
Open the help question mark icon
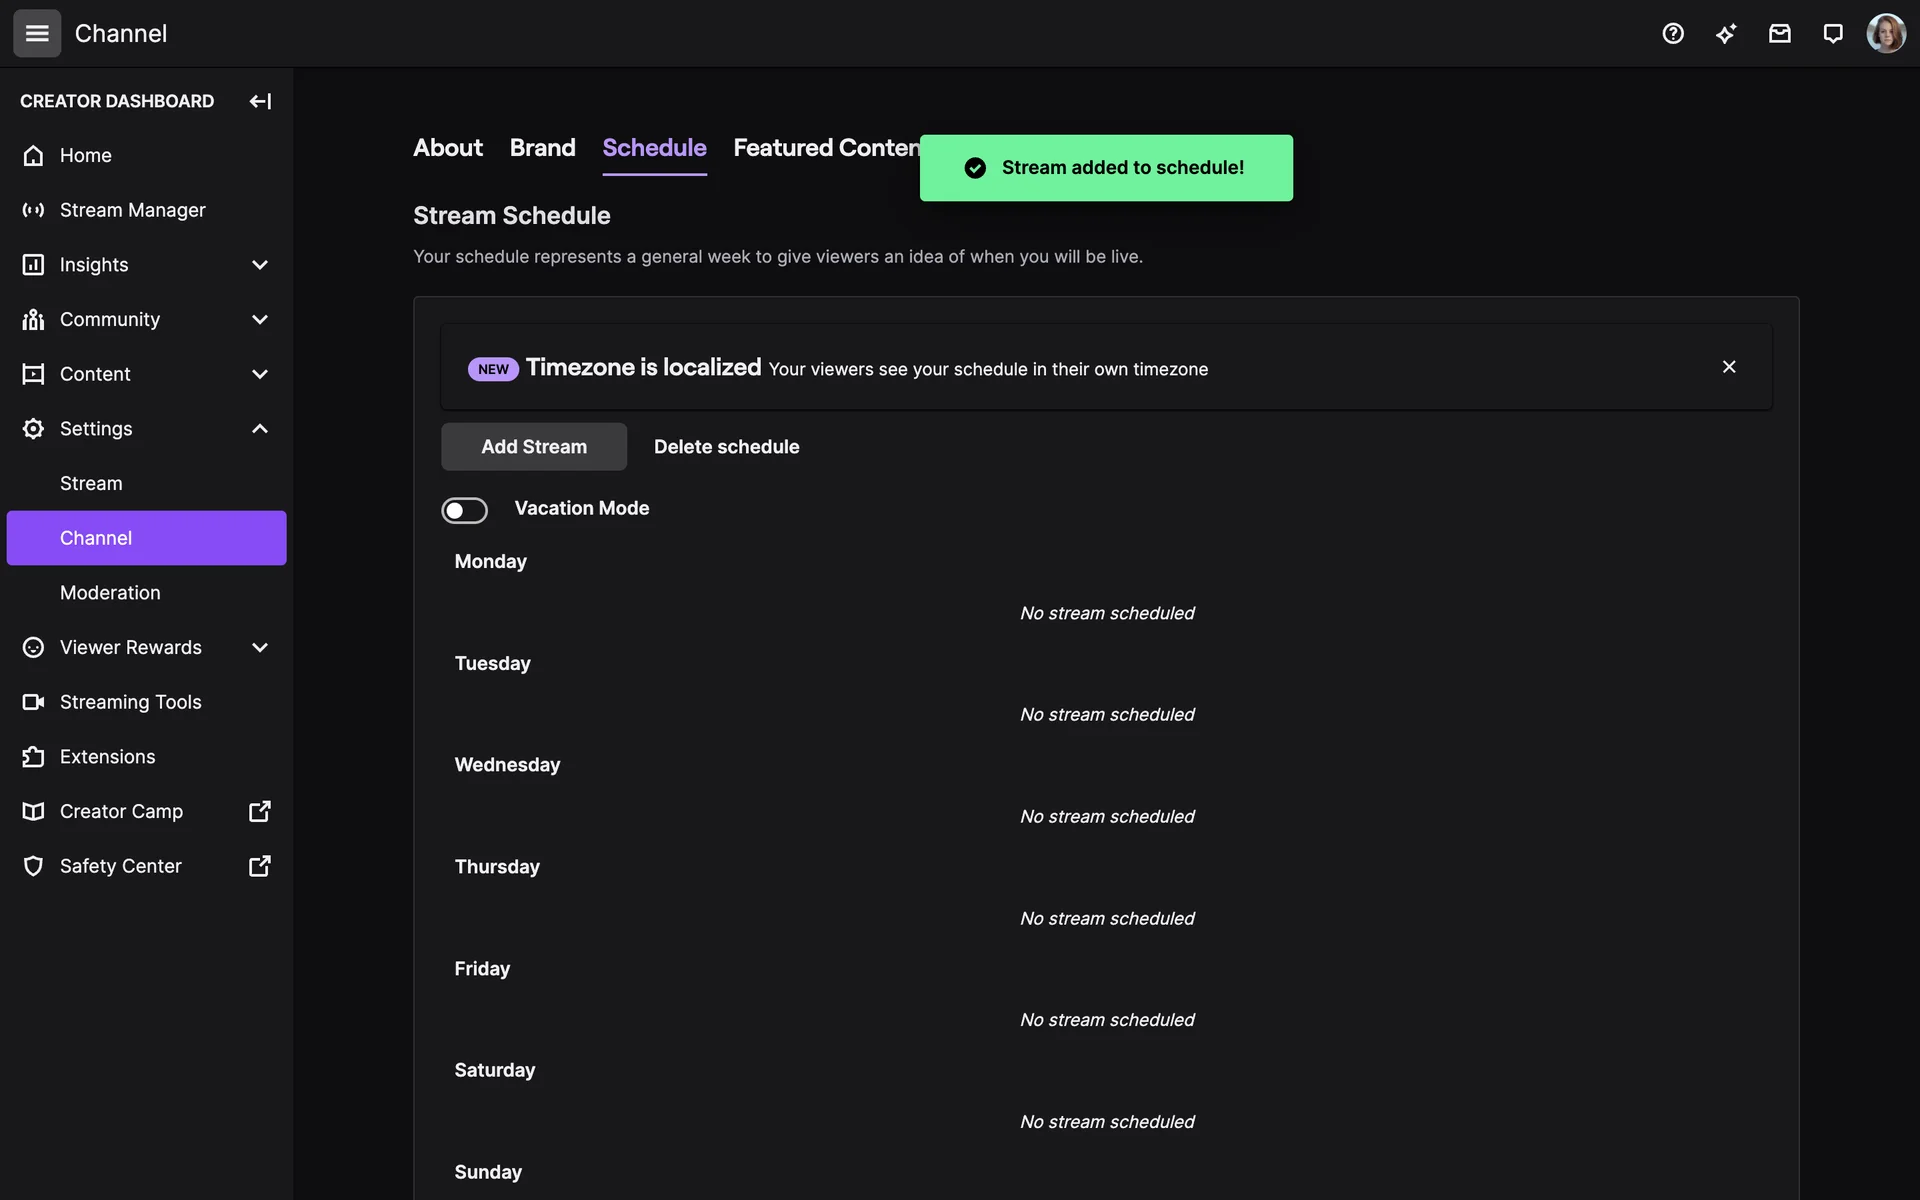(x=1673, y=33)
